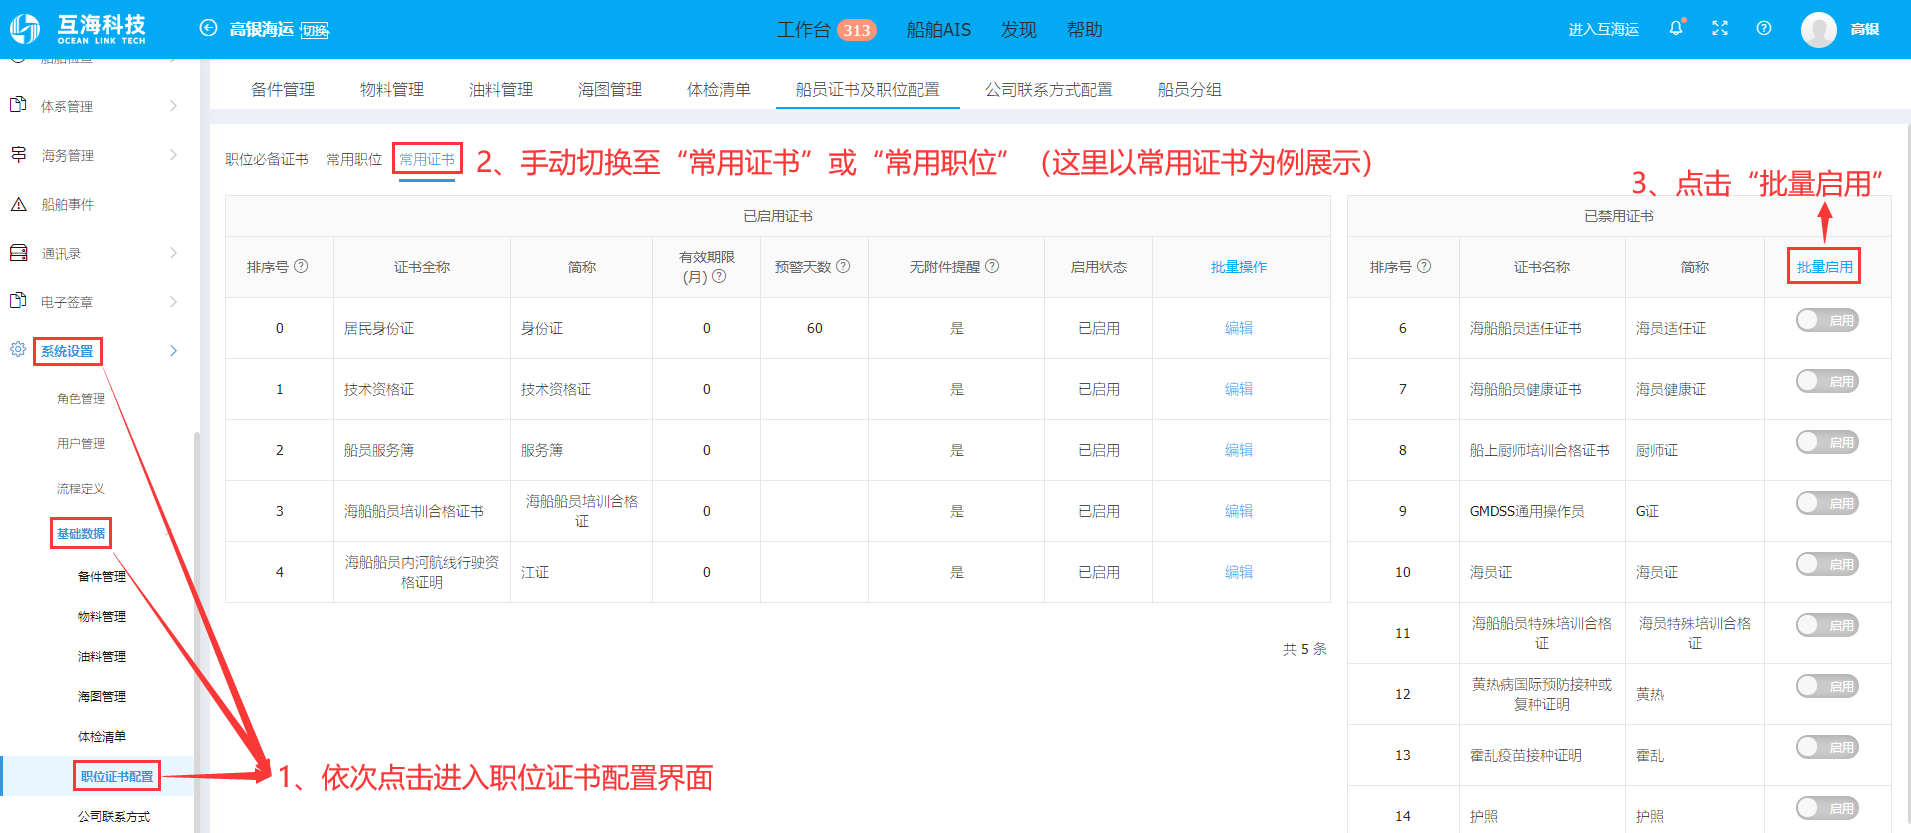Viewport: 1911px width, 833px height.
Task: Click the 切换 company switch button
Action: click(x=315, y=30)
